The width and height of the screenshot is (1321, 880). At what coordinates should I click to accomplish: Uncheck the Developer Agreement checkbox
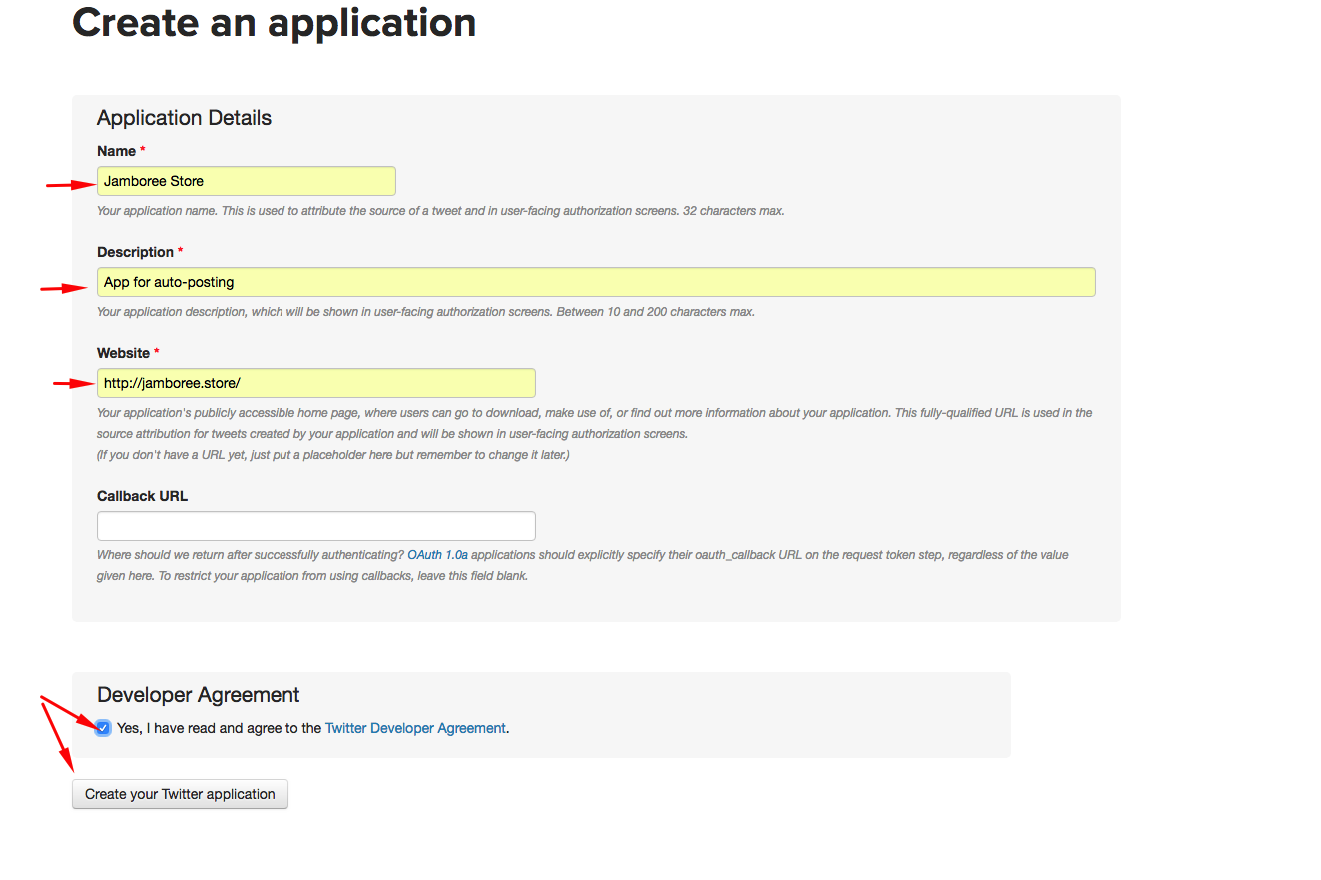(x=103, y=728)
